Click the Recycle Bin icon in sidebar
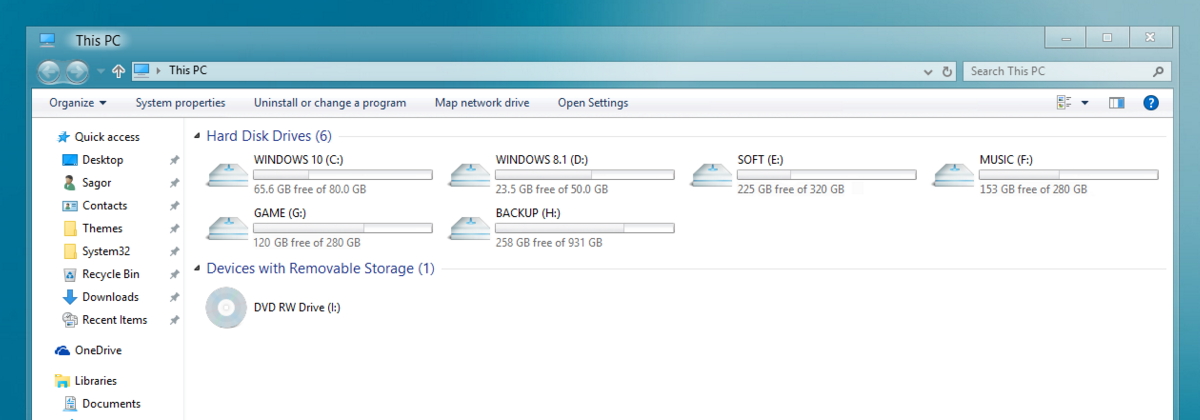This screenshot has height=420, width=1200. coord(70,274)
